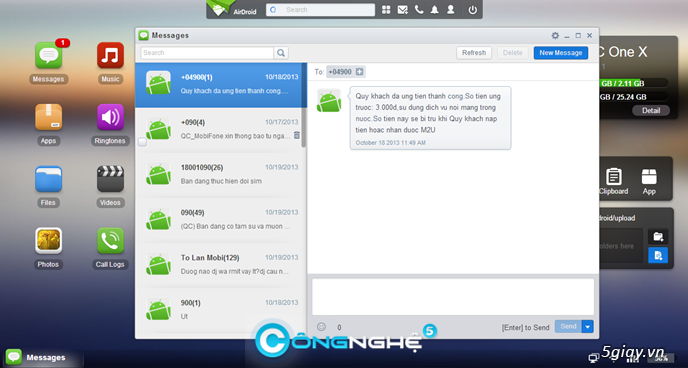Click the October 18 2013 11:49 AM timestamp
Image resolution: width=688 pixels, height=368 pixels.
click(391, 143)
